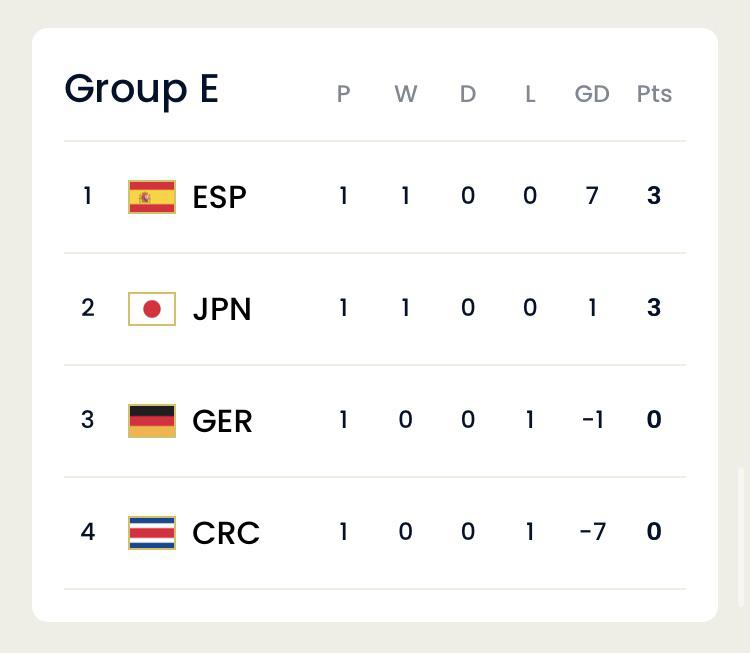Click Spain's goal difference value 7
Screen dimensions: 750x653
click(592, 196)
